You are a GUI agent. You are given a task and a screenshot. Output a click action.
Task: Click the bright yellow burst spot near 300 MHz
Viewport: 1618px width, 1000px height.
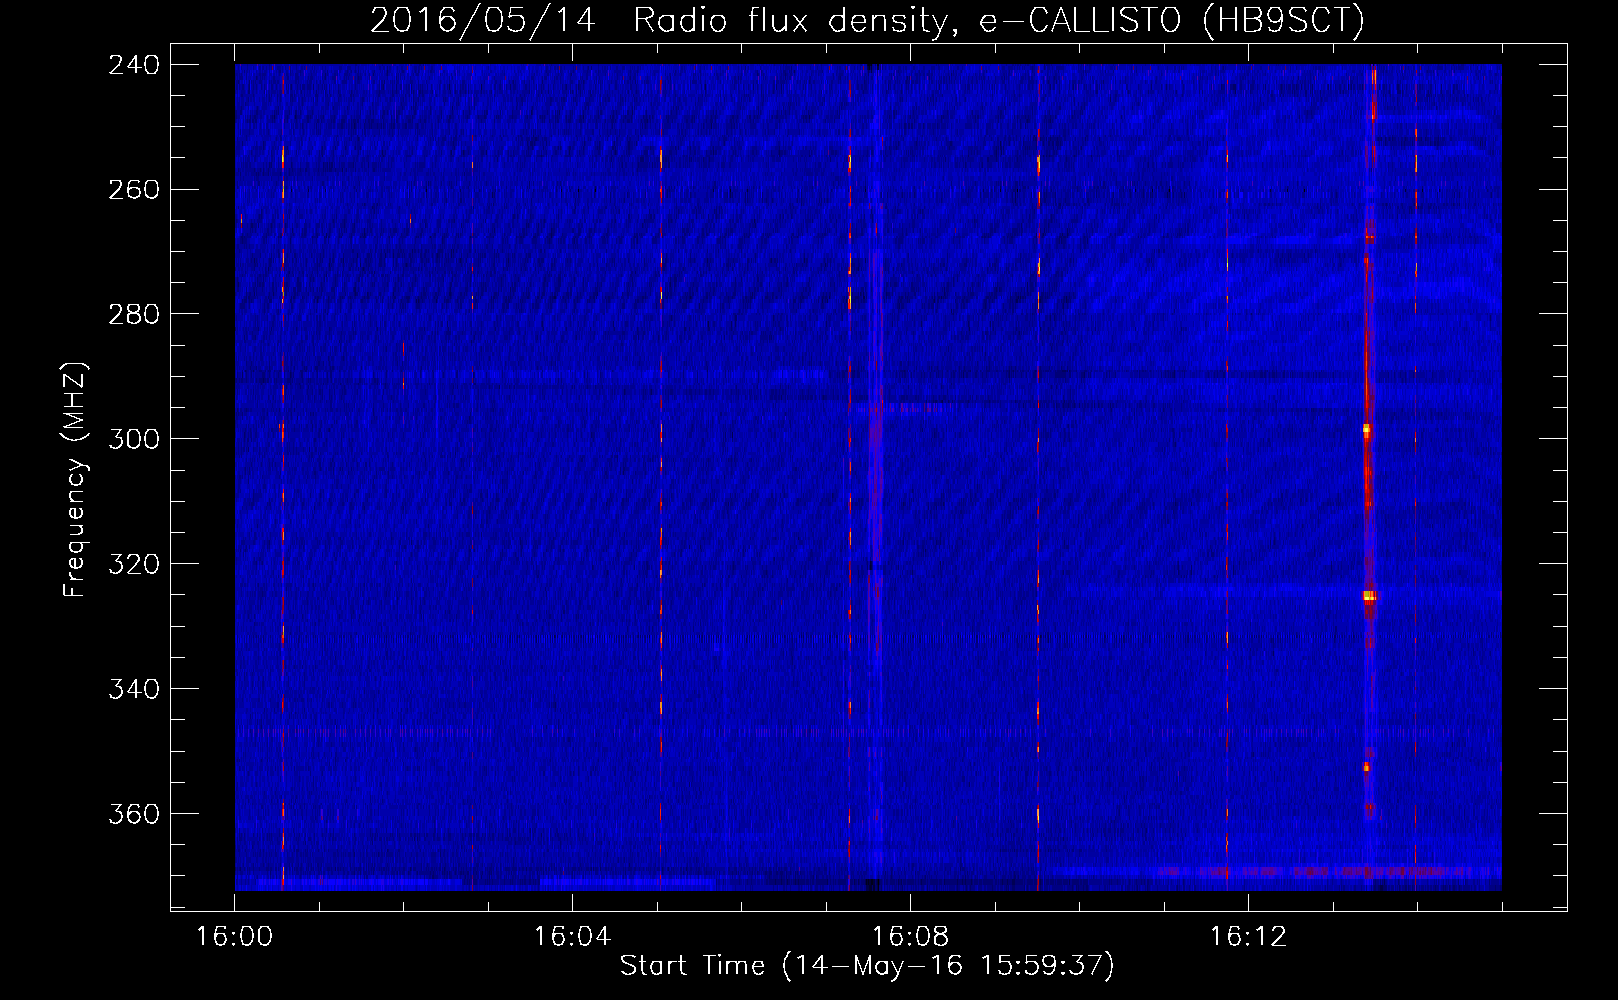(1366, 430)
